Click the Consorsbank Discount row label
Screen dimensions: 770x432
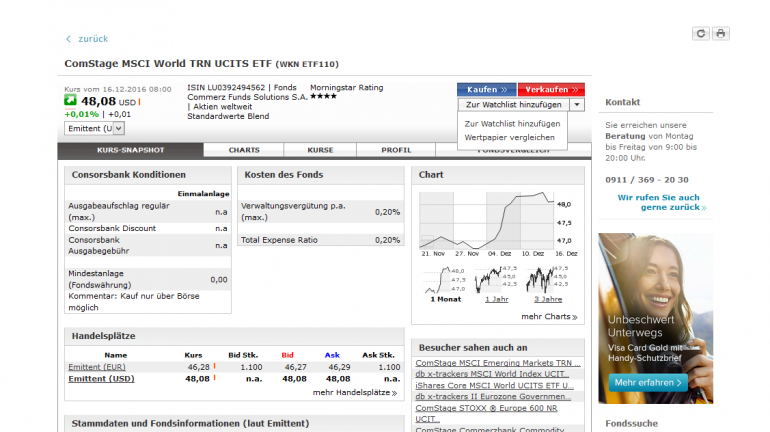click(112, 229)
